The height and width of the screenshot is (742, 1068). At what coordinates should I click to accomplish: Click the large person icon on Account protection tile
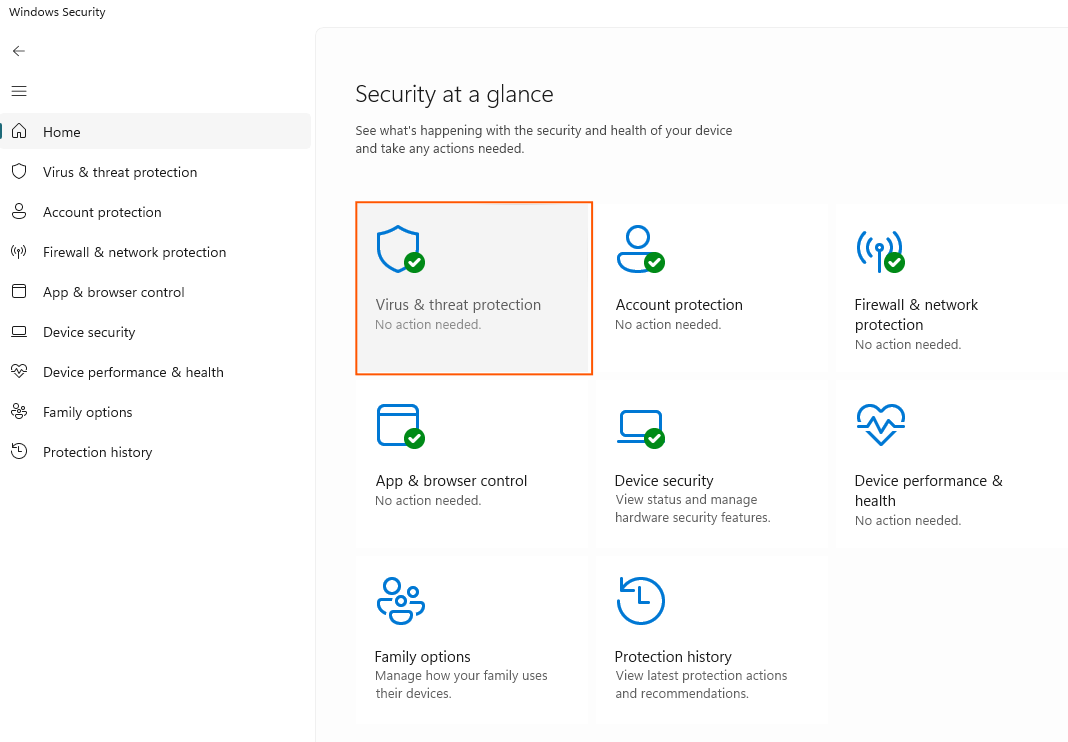[x=640, y=249]
